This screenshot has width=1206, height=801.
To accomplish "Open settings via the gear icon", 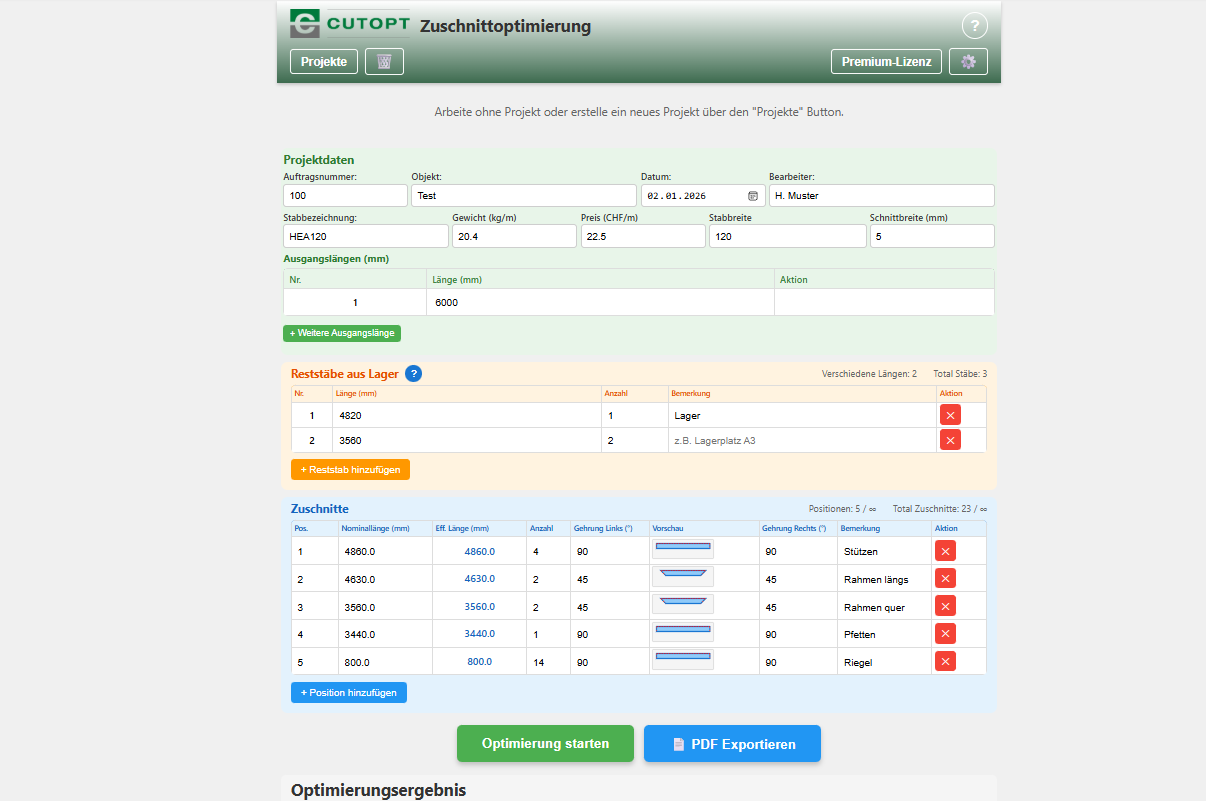I will 967,61.
